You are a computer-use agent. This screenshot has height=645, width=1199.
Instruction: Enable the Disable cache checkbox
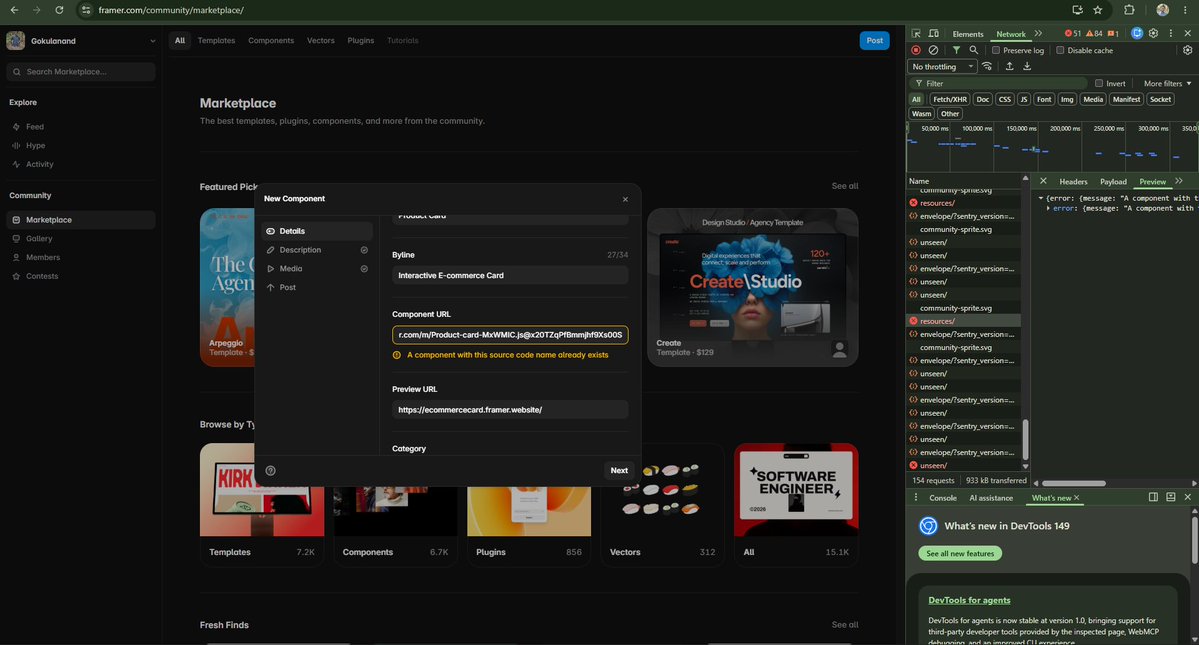click(x=1060, y=50)
